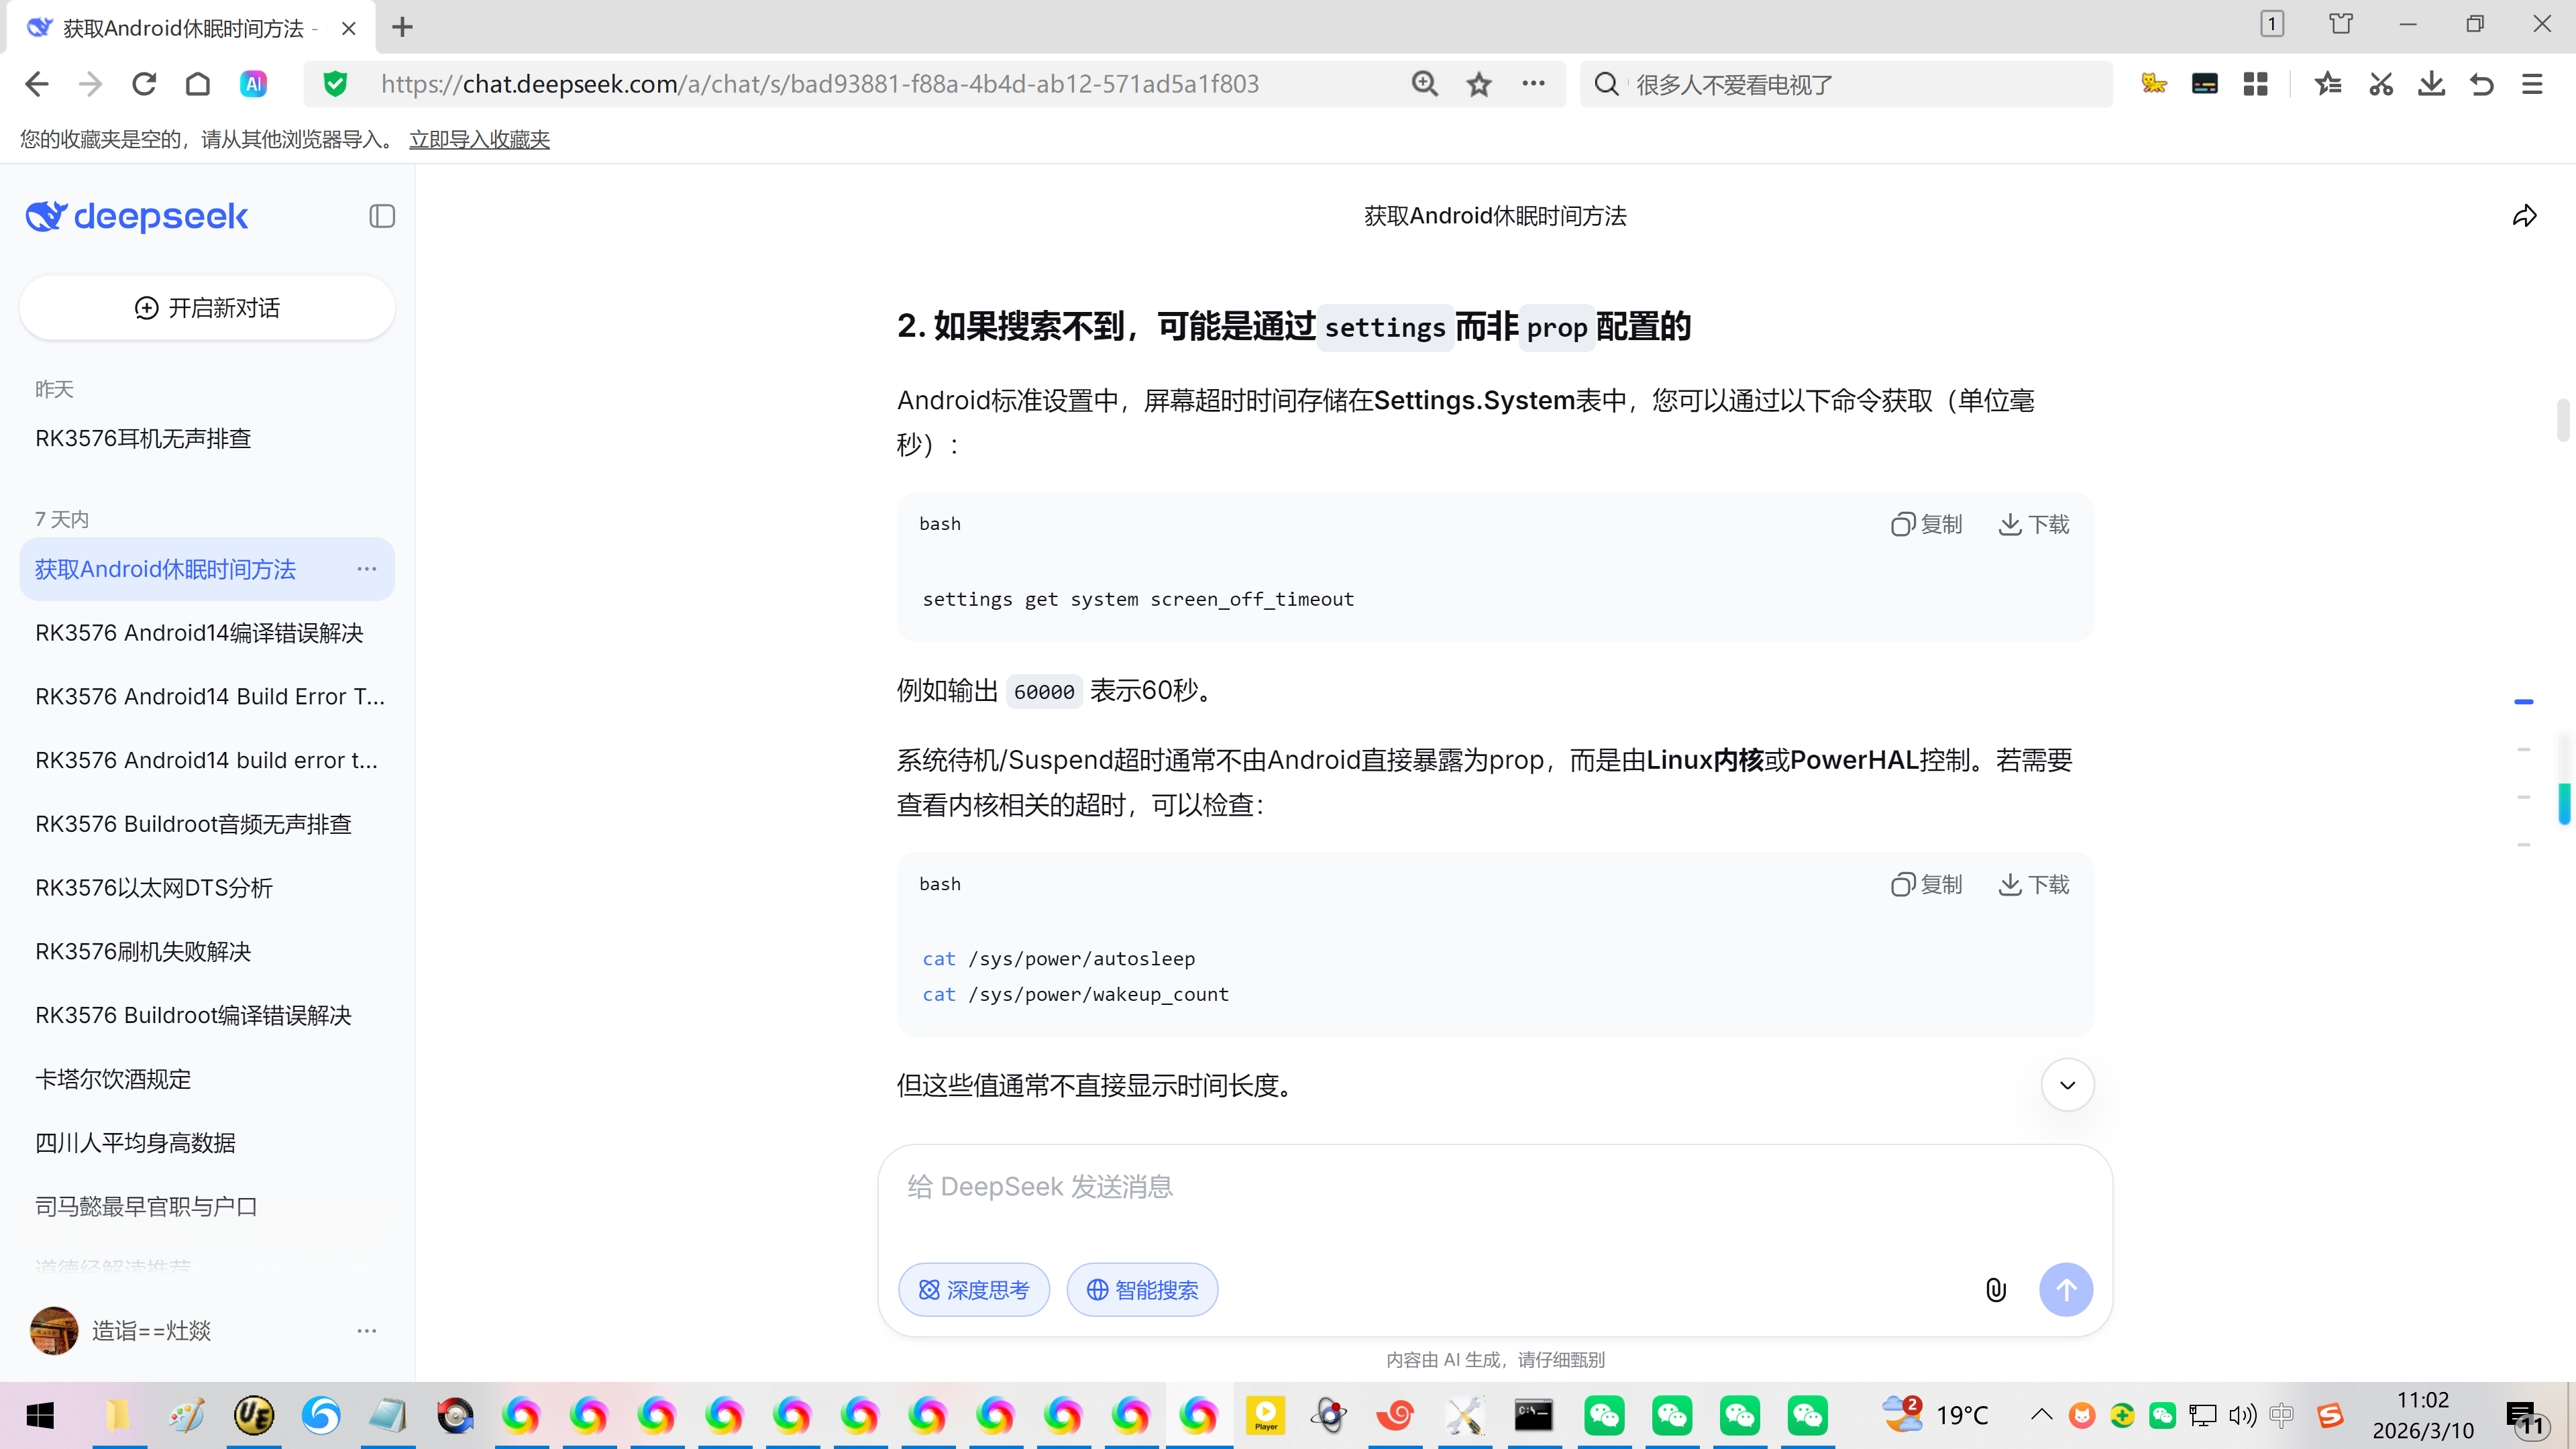Click the 立即导入收藏夹 import link

click(x=479, y=140)
